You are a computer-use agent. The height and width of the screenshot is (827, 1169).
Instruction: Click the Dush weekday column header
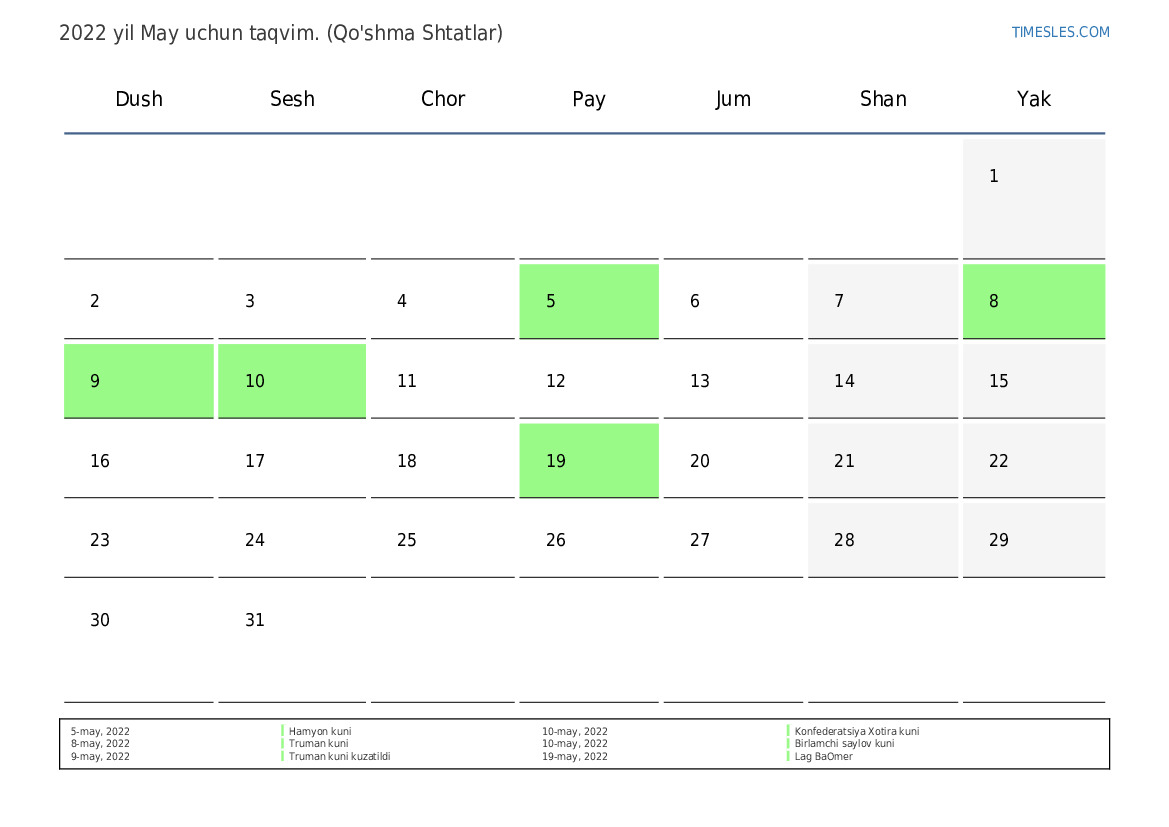tap(139, 99)
